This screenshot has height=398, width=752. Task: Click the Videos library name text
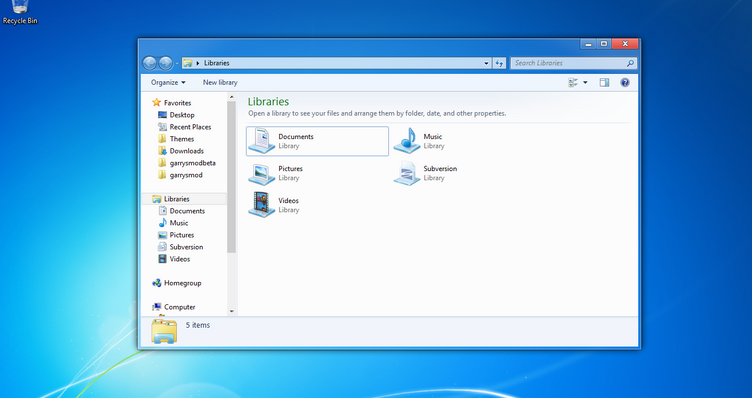click(x=288, y=201)
